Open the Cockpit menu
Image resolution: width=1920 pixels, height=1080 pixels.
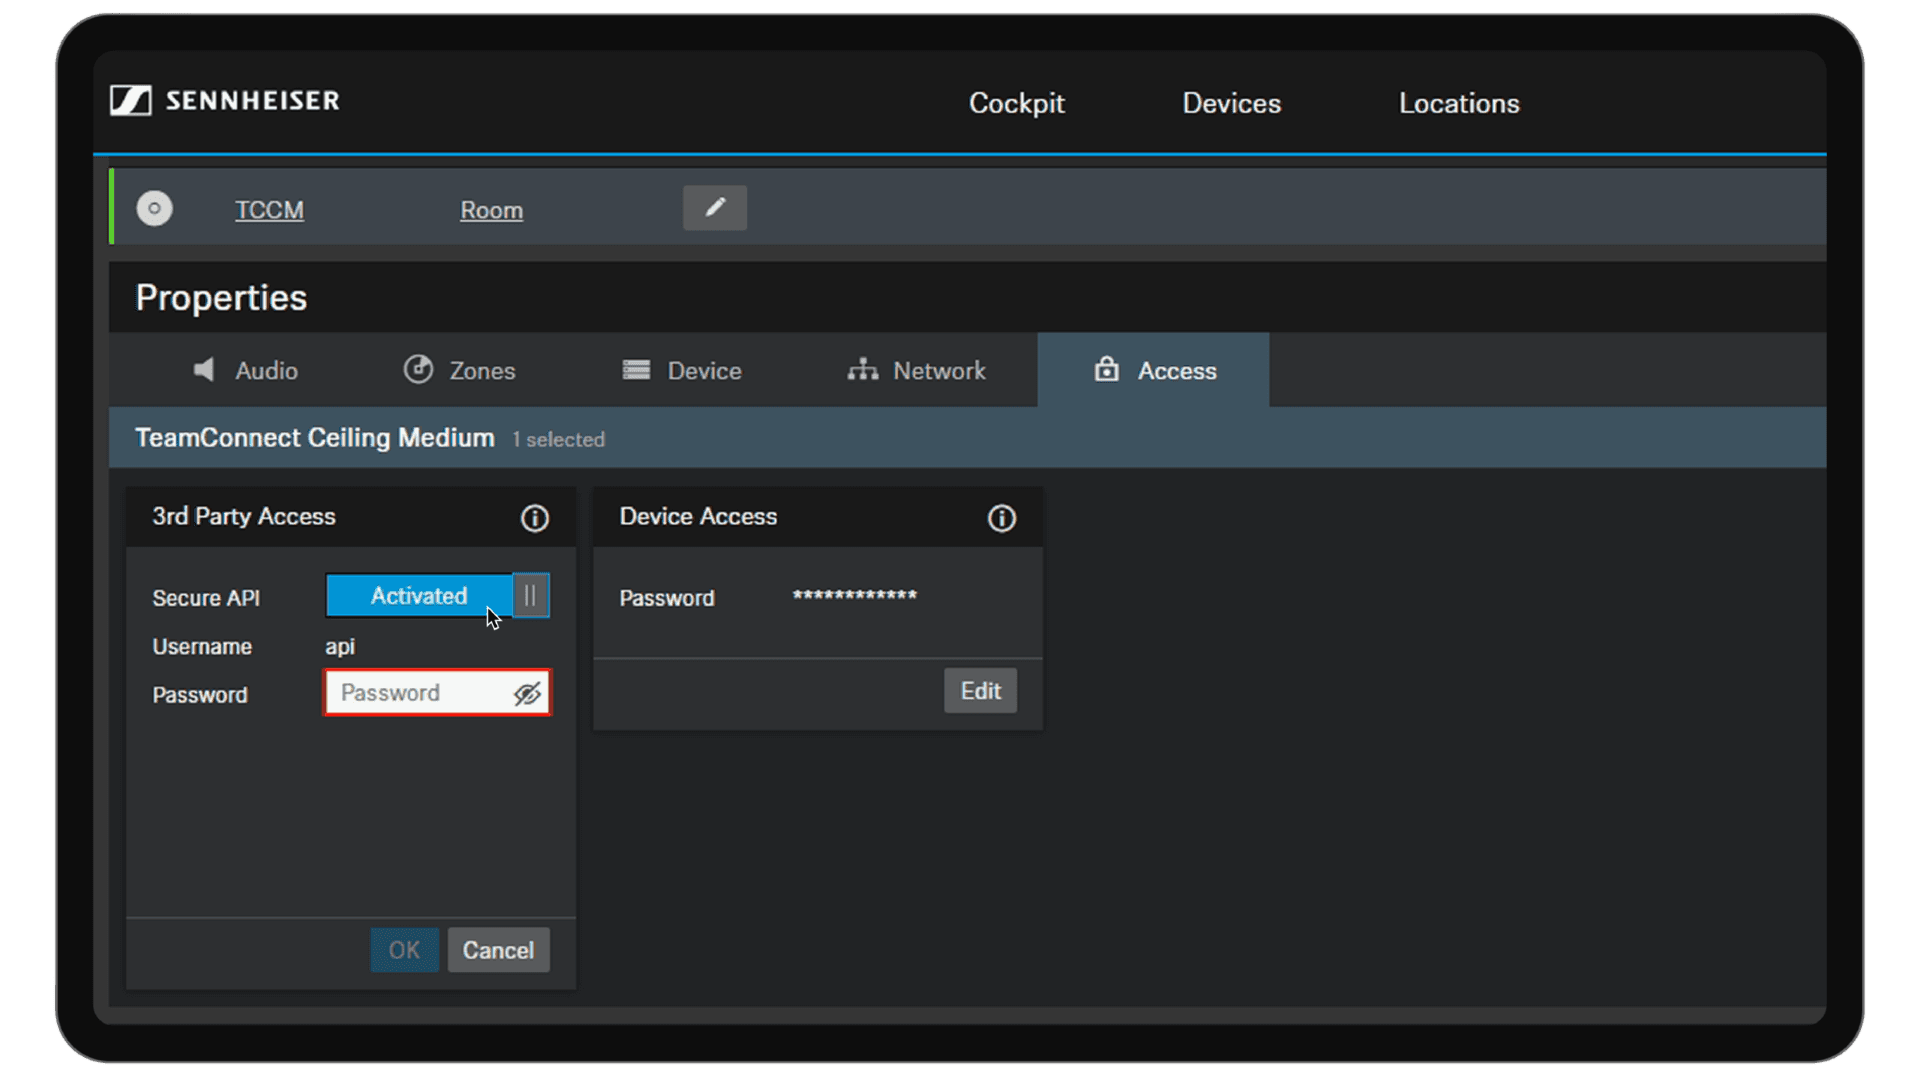1016,103
